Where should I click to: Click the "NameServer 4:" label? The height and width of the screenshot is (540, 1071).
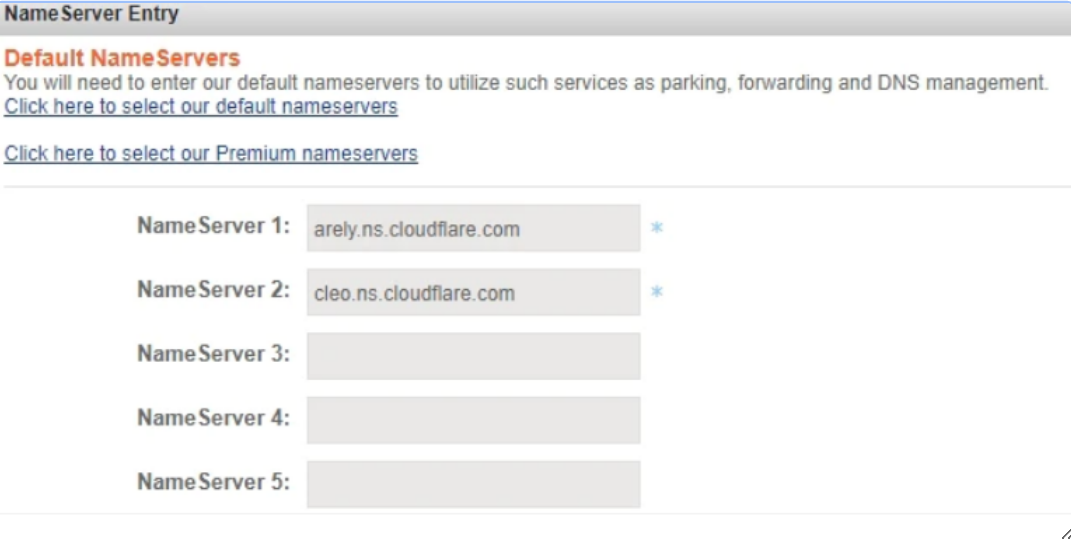click(x=213, y=418)
